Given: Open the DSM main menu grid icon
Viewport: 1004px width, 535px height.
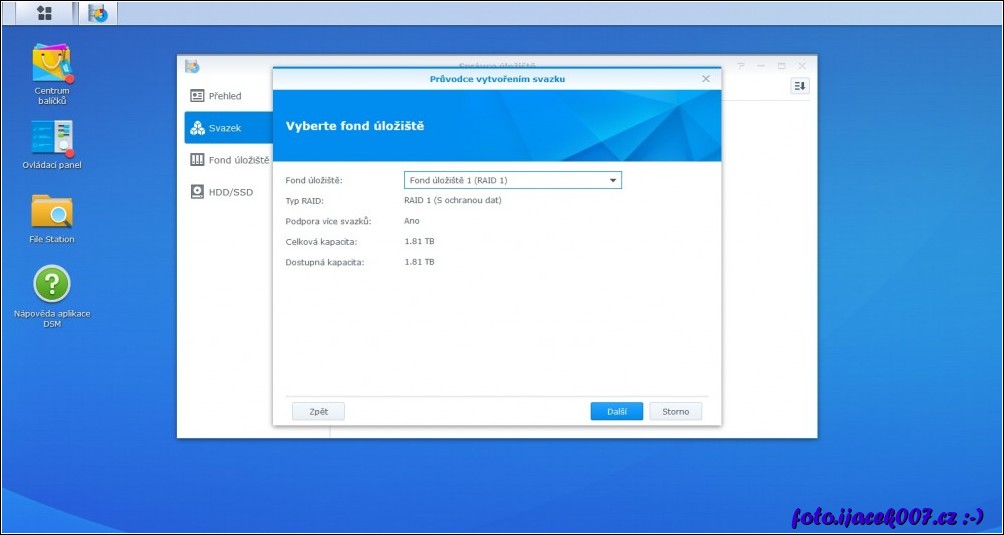Looking at the screenshot, I should point(44,13).
